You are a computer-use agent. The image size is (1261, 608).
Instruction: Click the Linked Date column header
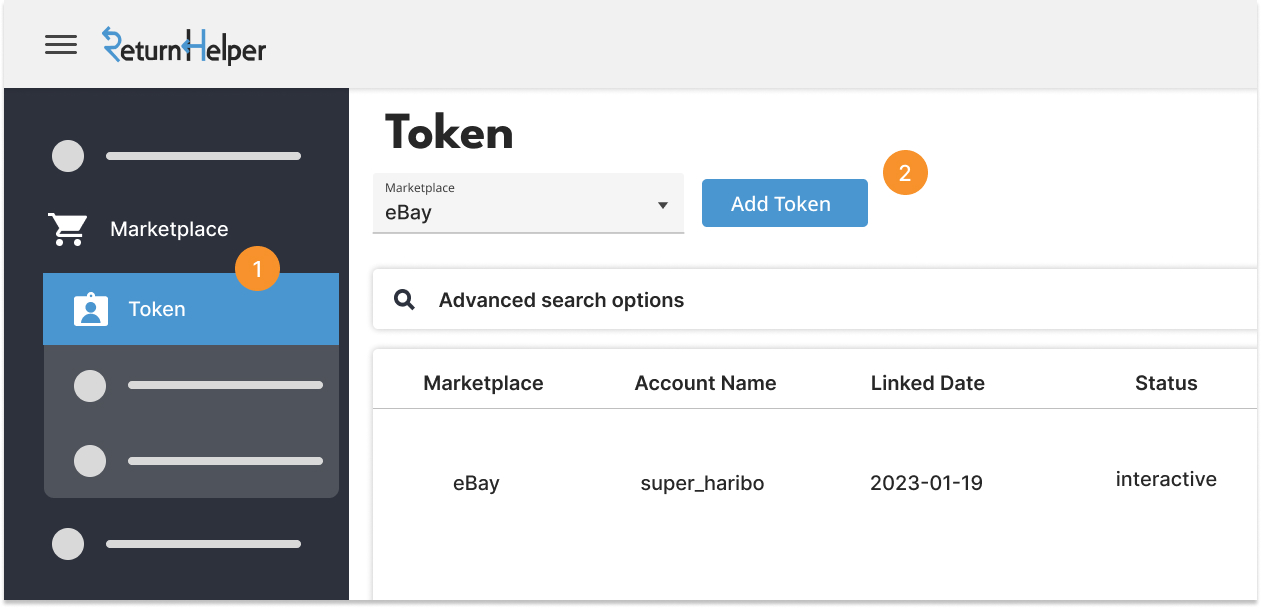[x=927, y=383]
